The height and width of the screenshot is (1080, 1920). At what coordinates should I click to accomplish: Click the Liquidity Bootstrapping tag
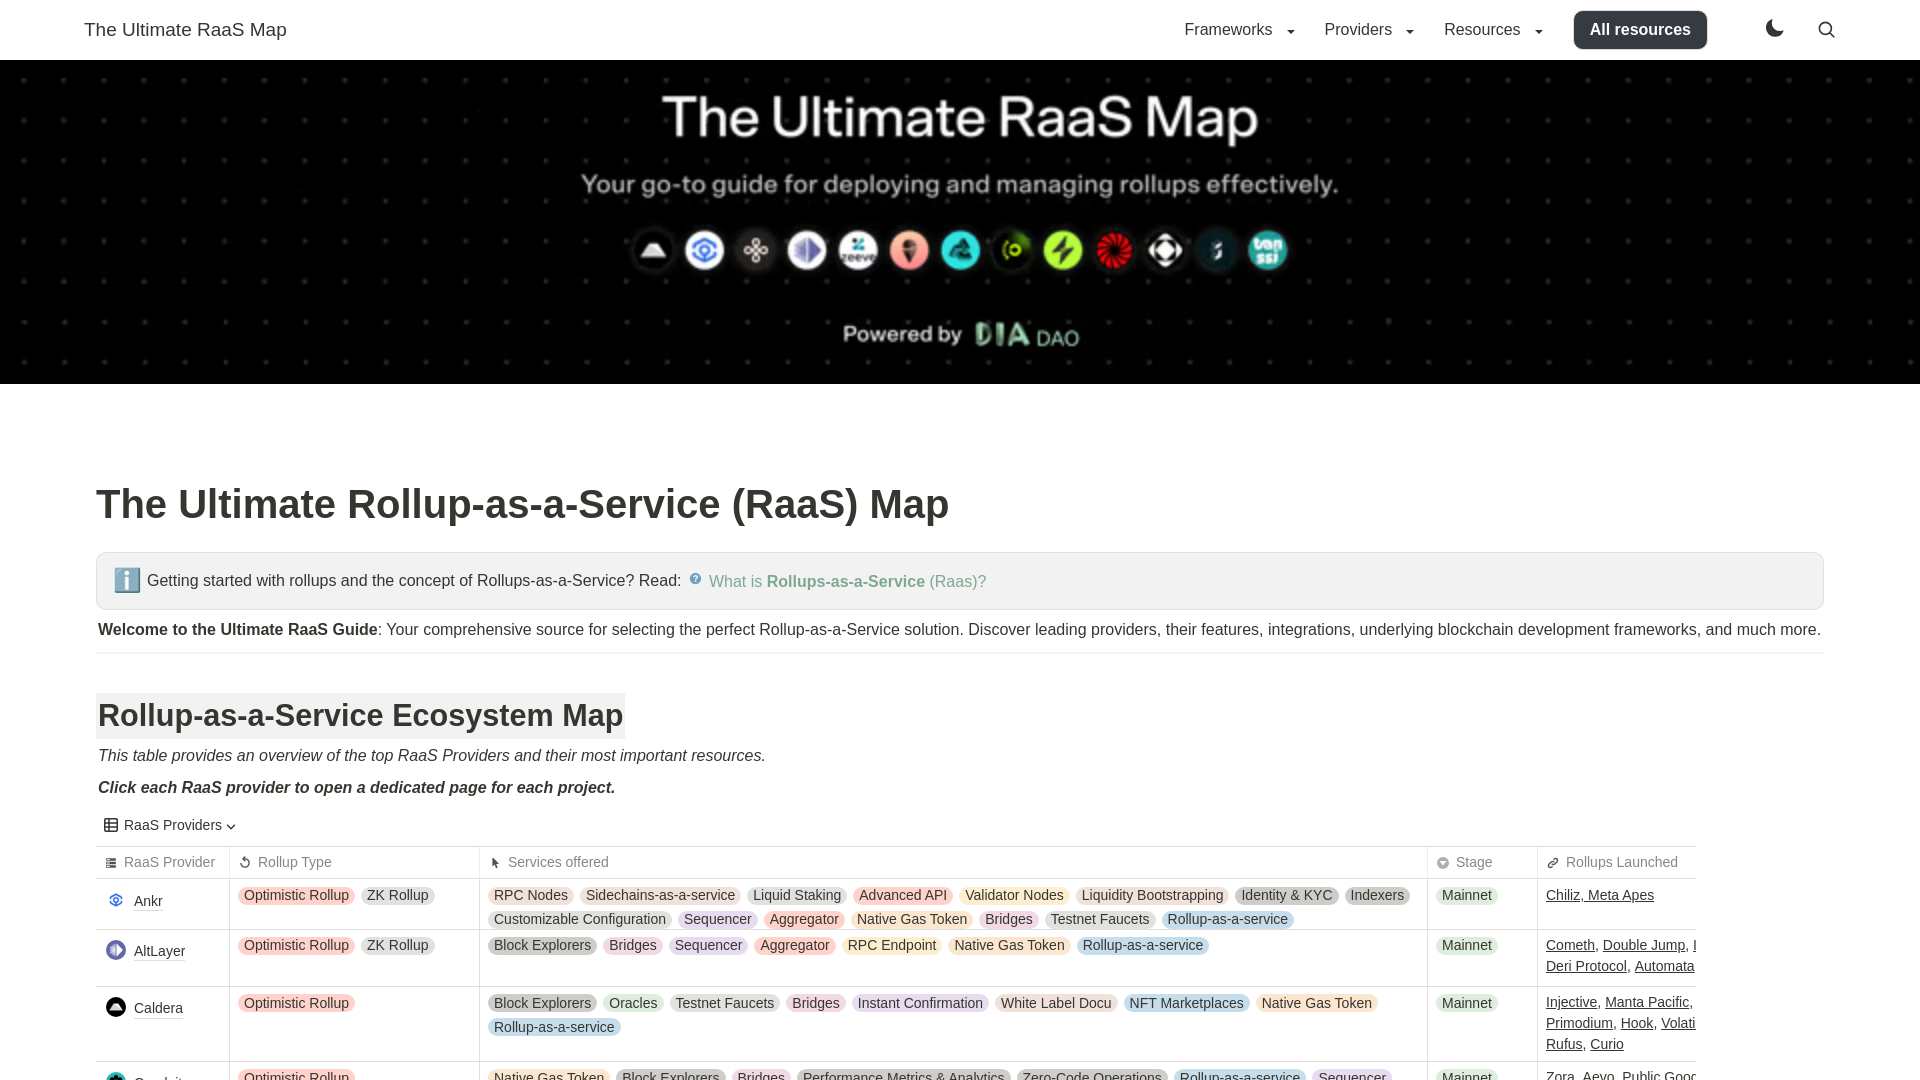tap(1152, 895)
